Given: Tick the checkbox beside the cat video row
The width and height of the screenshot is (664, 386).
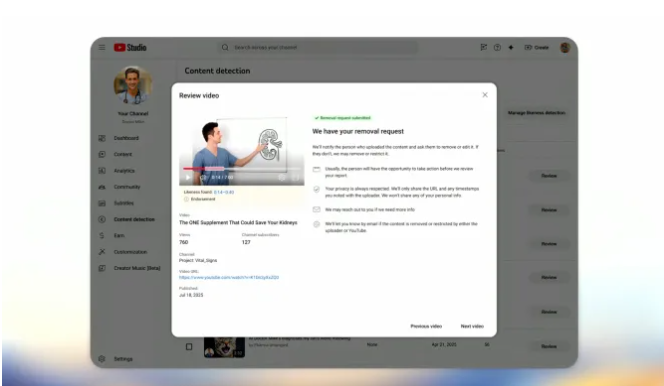Looking at the screenshot, I should pos(189,347).
